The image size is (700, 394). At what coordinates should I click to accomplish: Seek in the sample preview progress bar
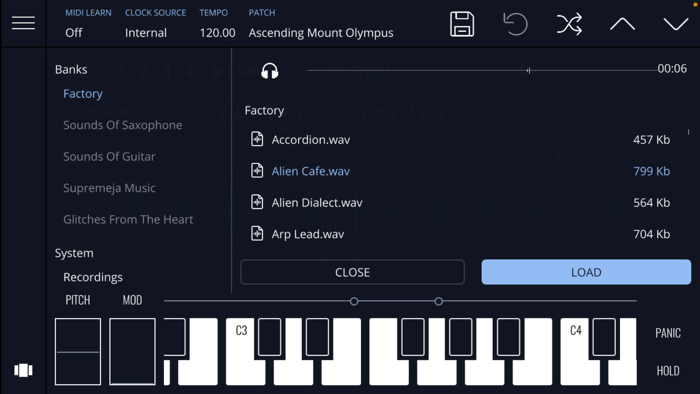(482, 71)
